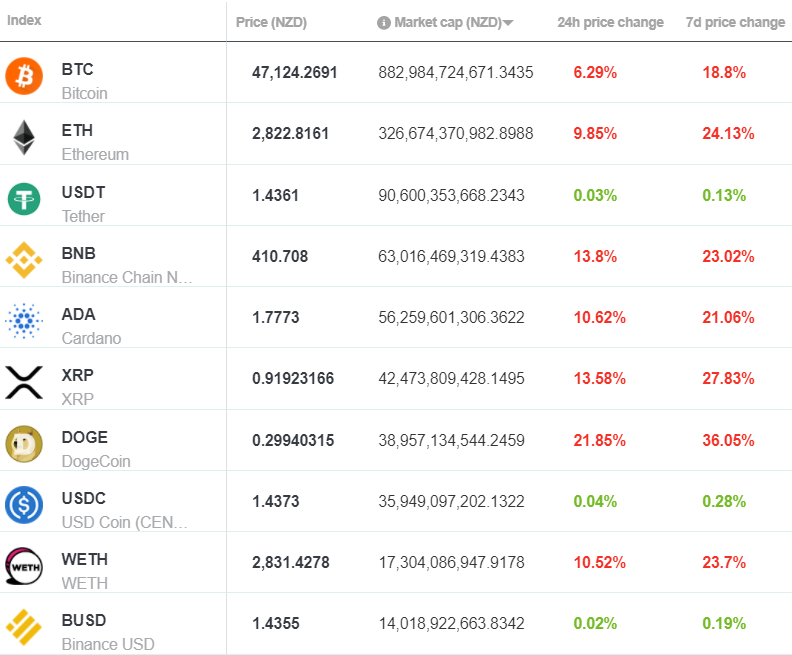Click the price 2,822.8161
Screen dimensions: 792x655
click(x=290, y=133)
